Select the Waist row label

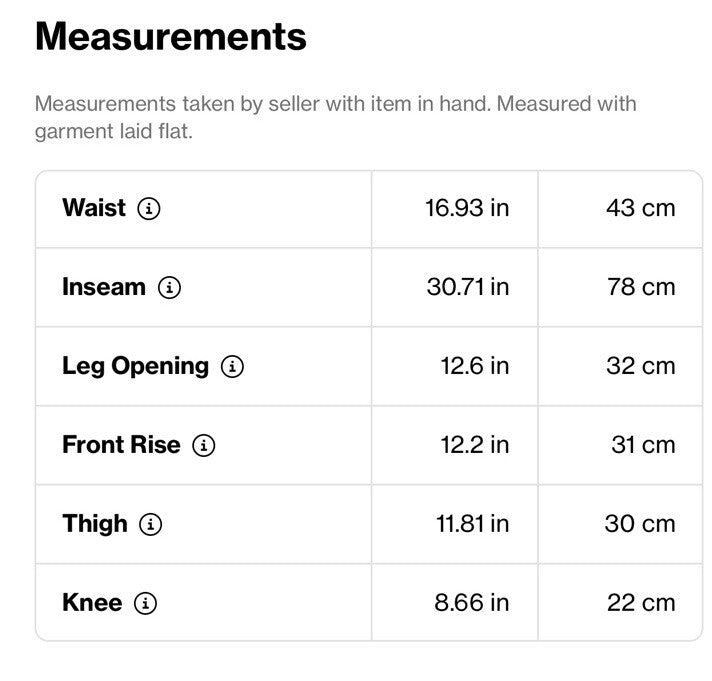click(x=94, y=208)
